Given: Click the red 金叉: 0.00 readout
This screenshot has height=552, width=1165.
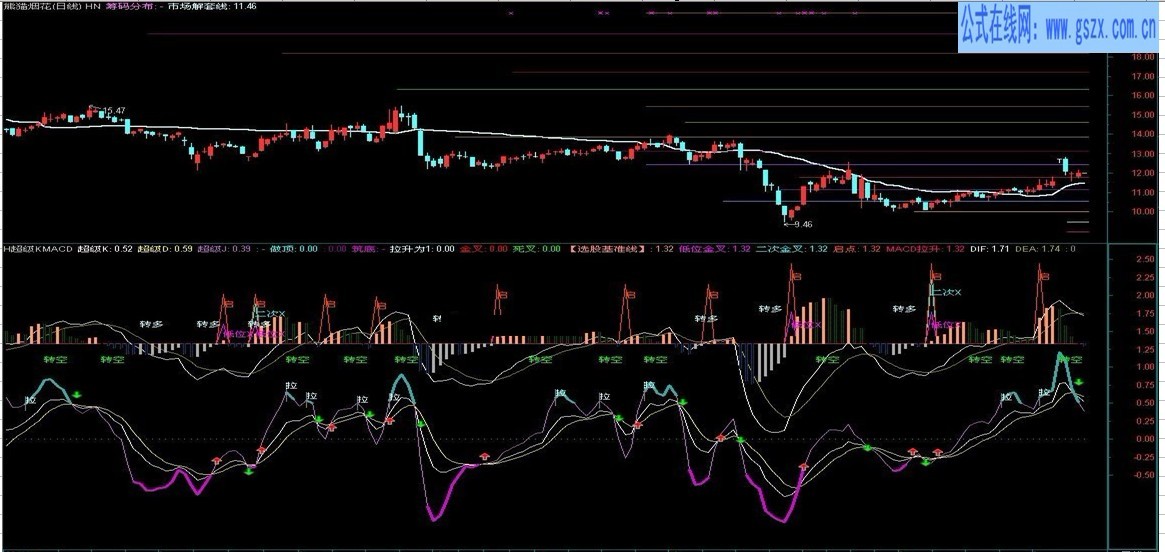Looking at the screenshot, I should (x=484, y=249).
